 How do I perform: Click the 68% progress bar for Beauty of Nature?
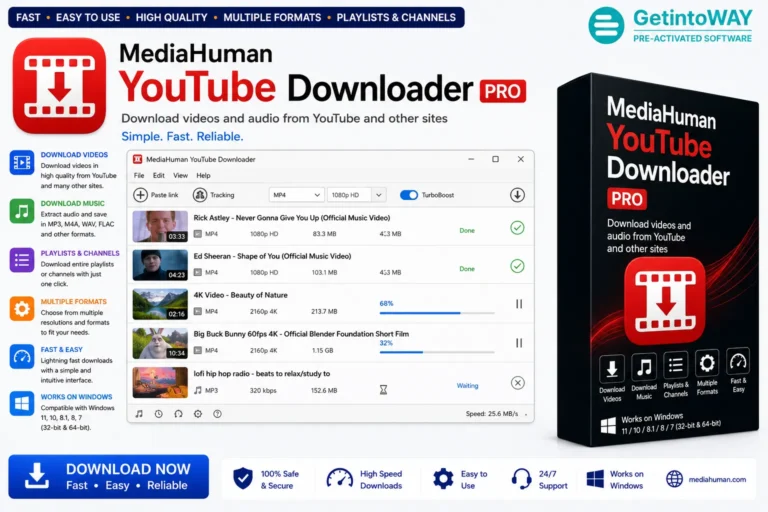click(437, 313)
